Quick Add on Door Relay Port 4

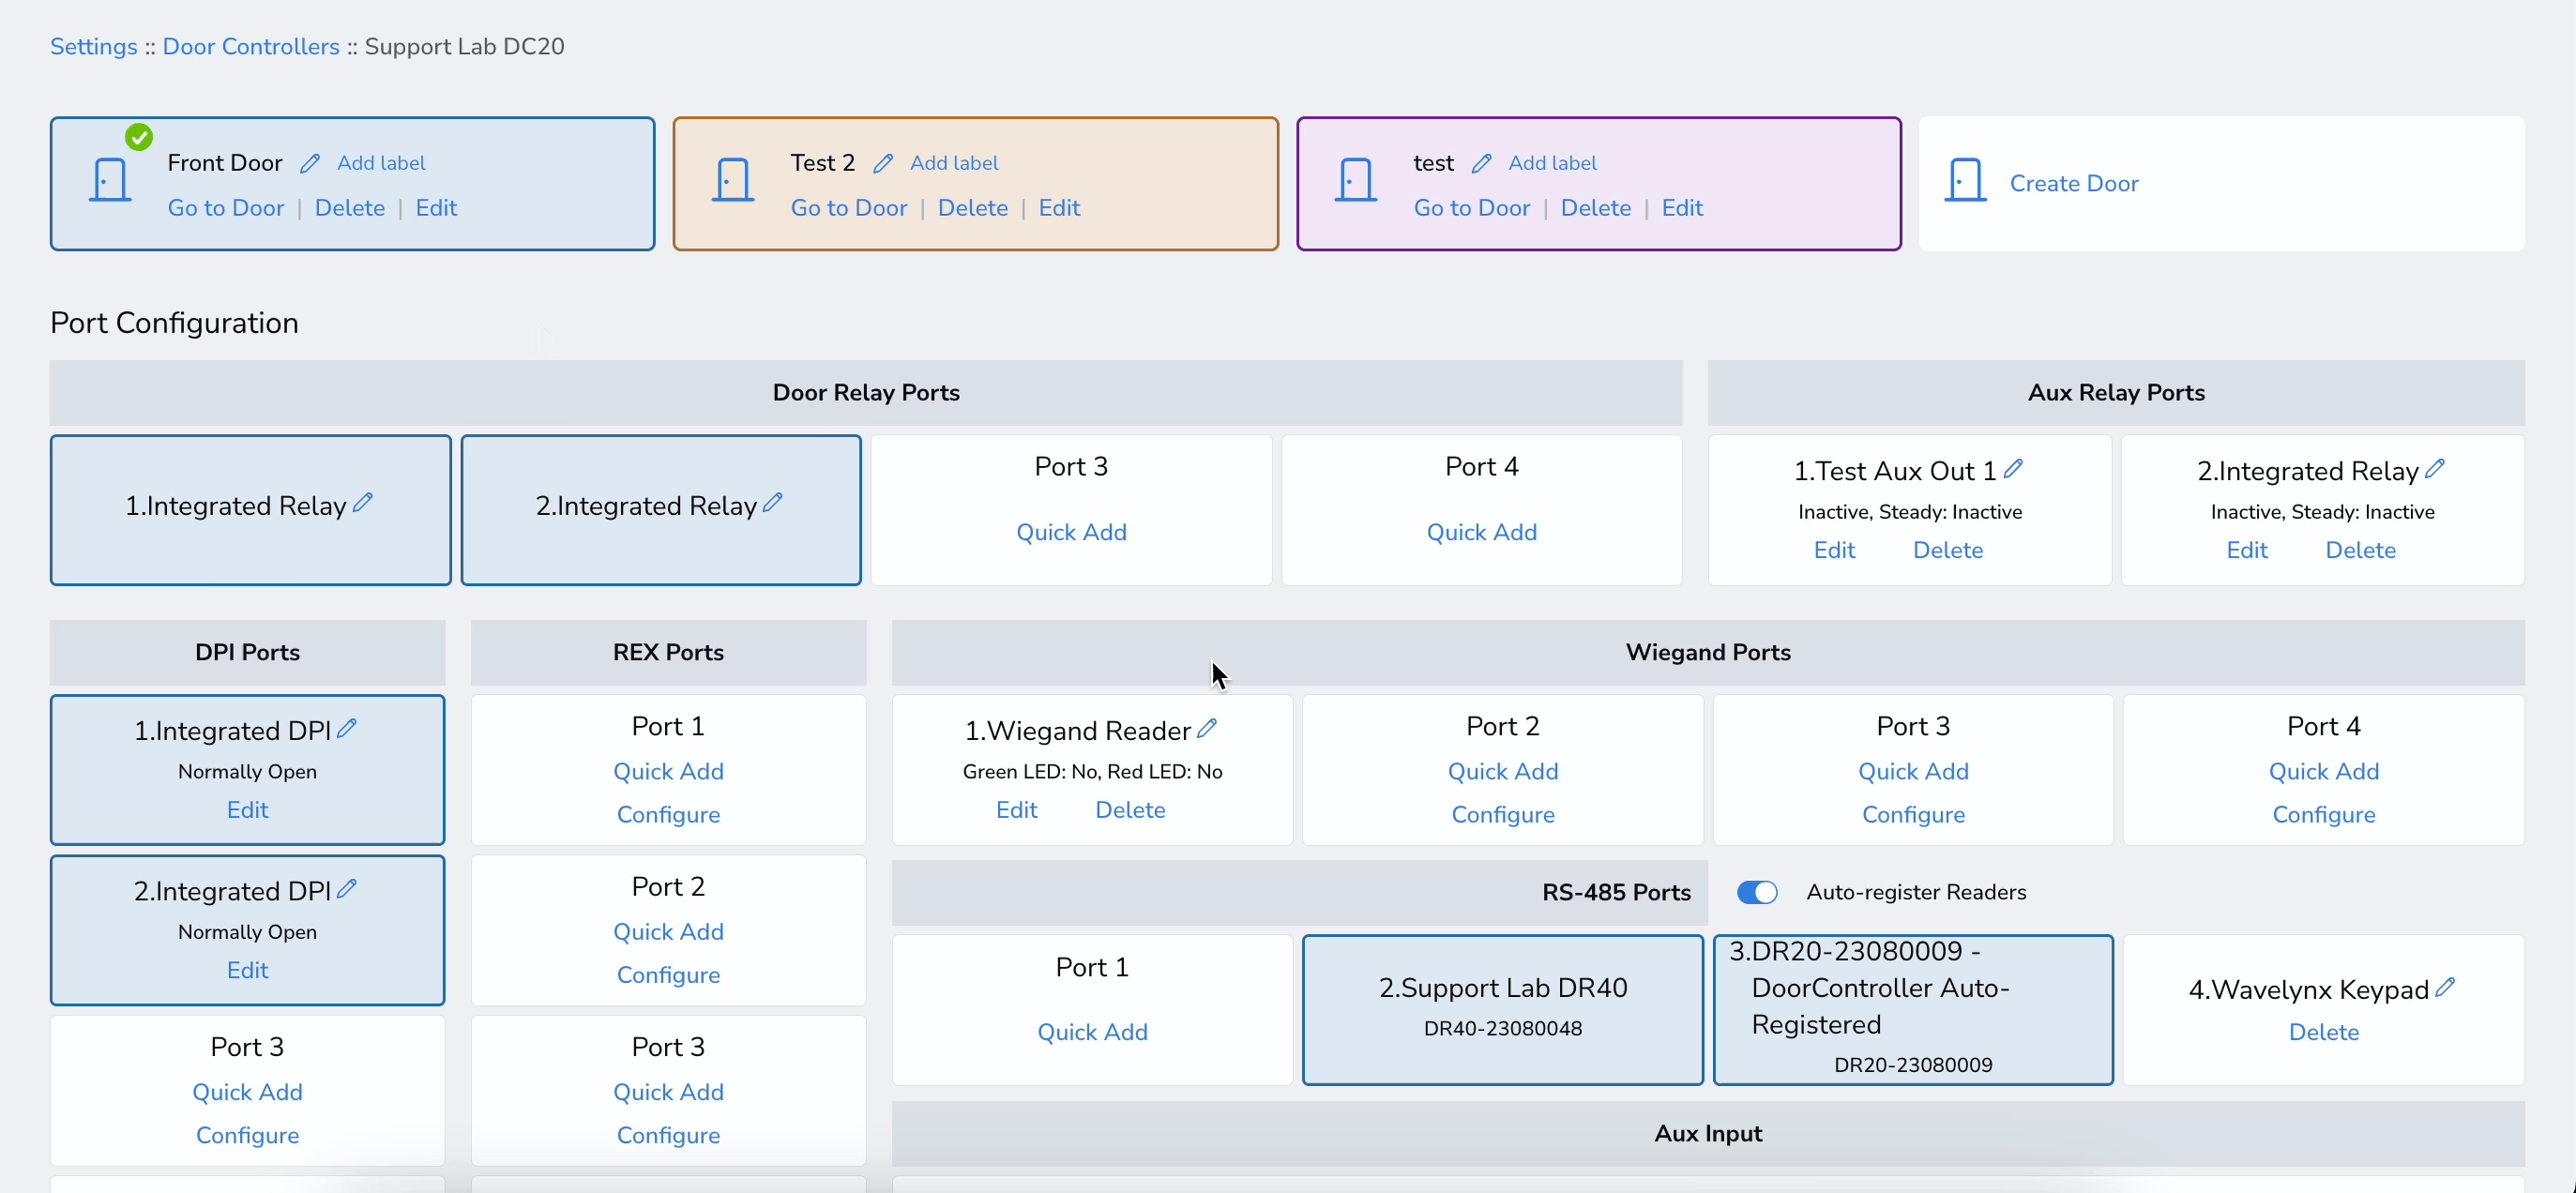1481,532
